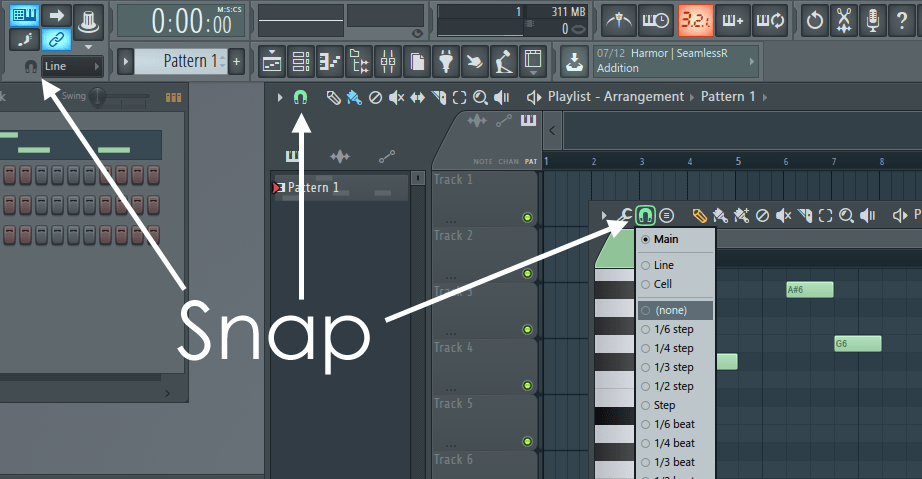This screenshot has height=479, width=922.
Task: Open Piano roll menu arrow left of wrench
Action: pyautogui.click(x=604, y=216)
